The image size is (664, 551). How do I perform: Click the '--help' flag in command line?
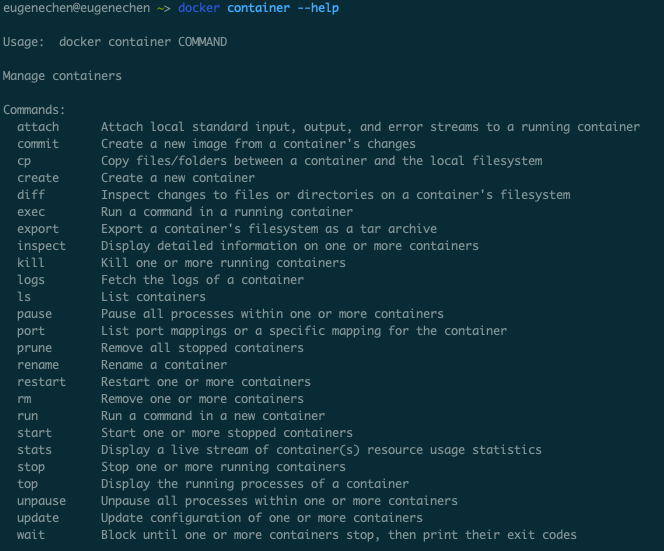click(x=318, y=8)
